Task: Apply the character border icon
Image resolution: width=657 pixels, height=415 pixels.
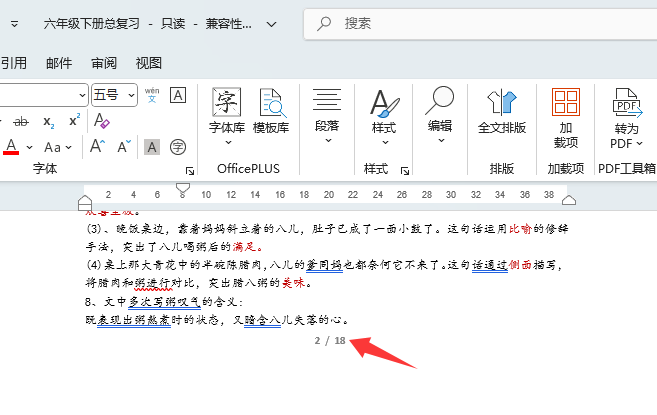Action: 178,95
